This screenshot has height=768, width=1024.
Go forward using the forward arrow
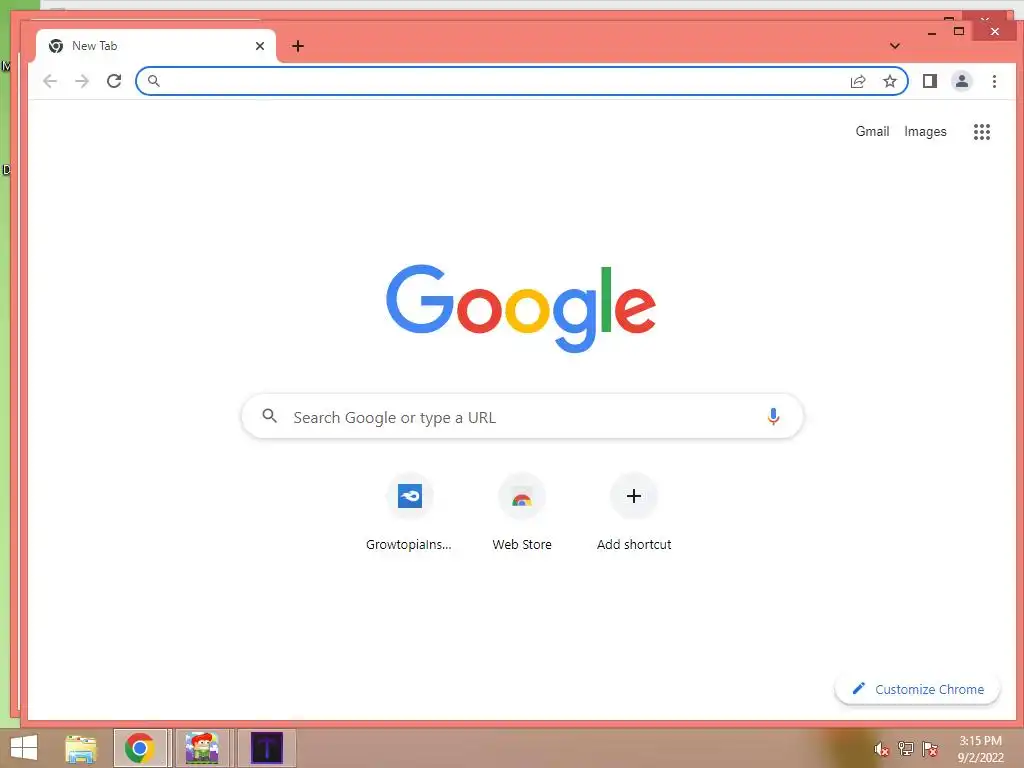(x=82, y=81)
